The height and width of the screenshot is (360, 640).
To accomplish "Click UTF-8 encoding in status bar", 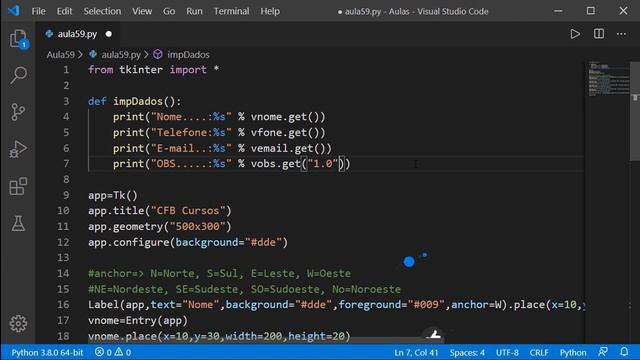I will pos(507,352).
